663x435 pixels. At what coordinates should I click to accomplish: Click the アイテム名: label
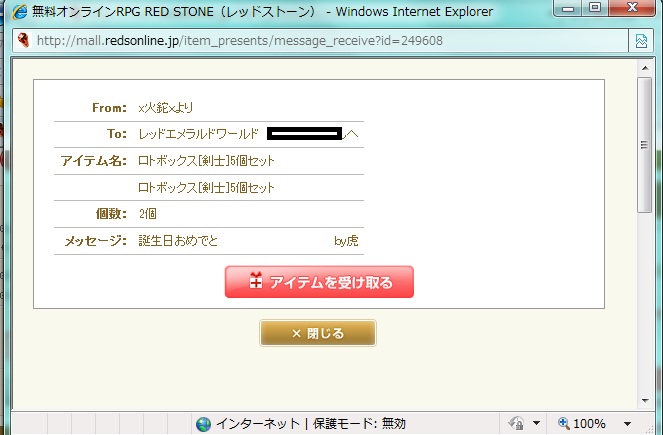point(93,161)
